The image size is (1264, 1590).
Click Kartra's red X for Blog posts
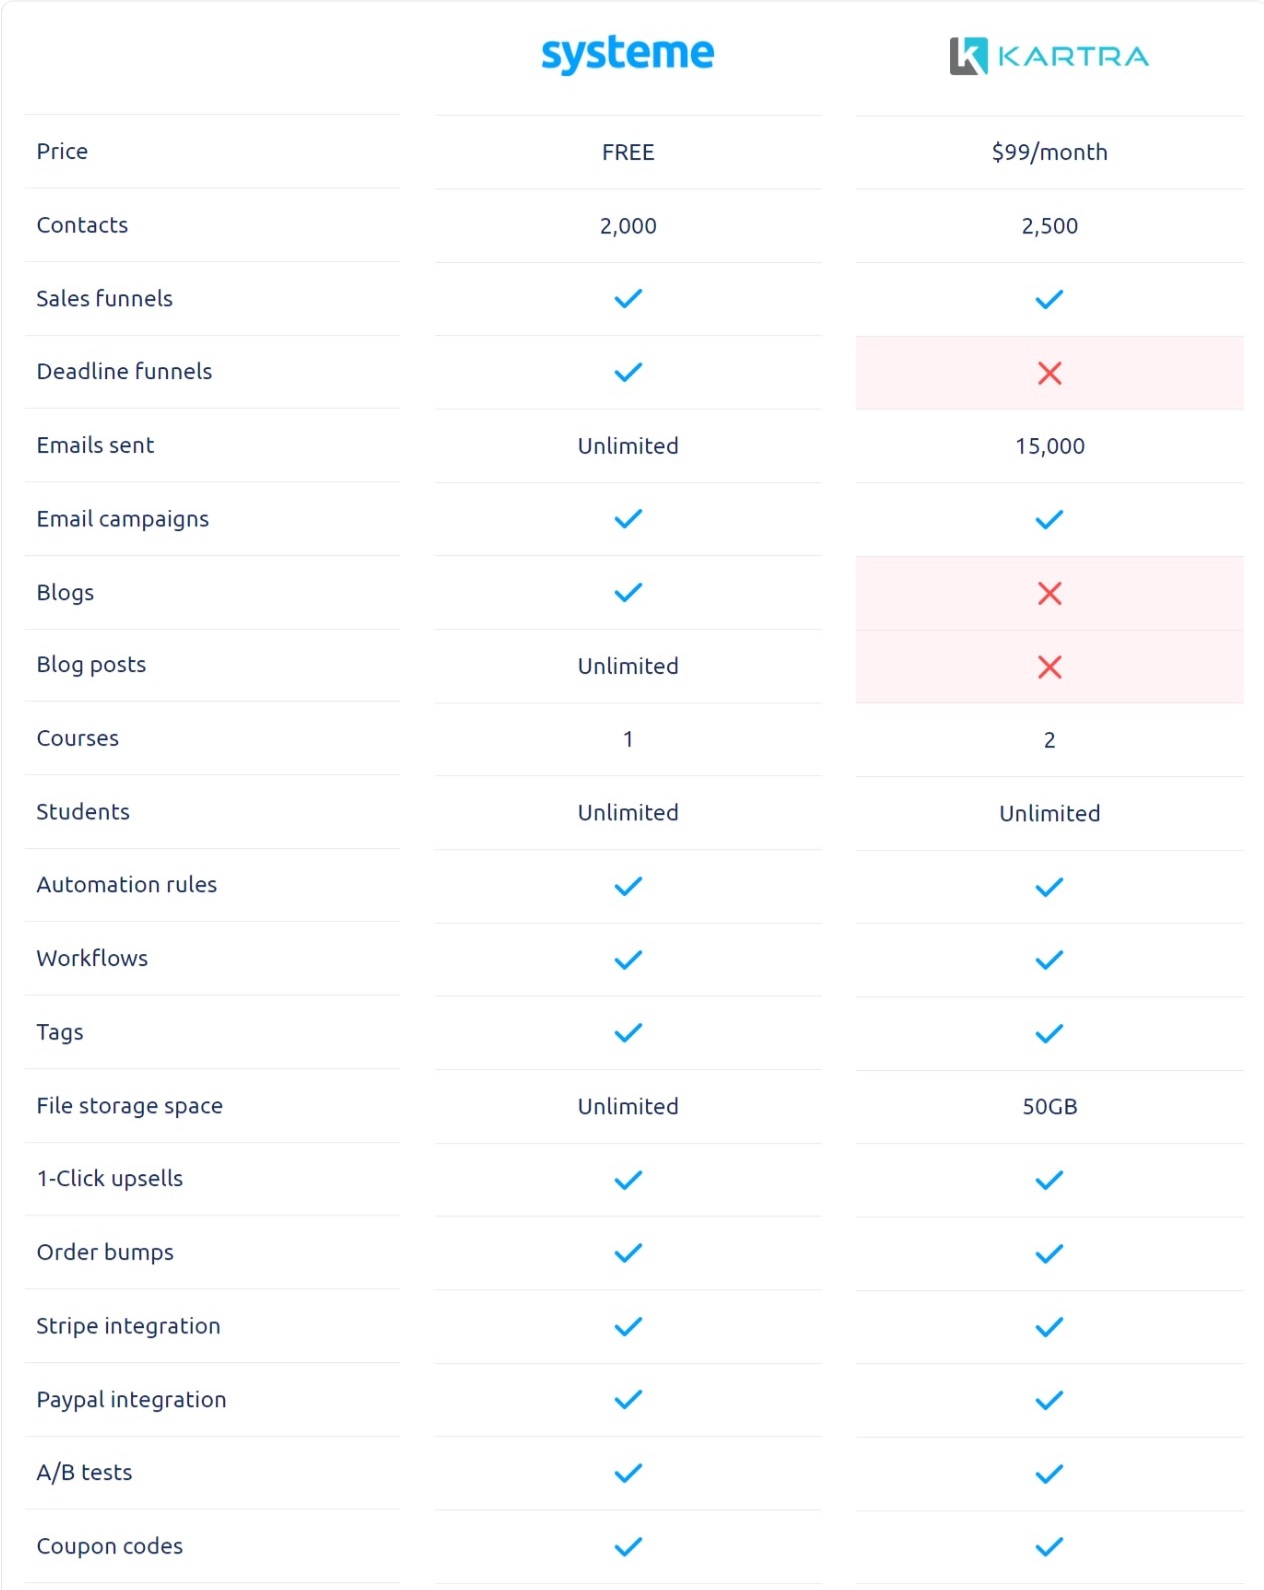click(1049, 667)
